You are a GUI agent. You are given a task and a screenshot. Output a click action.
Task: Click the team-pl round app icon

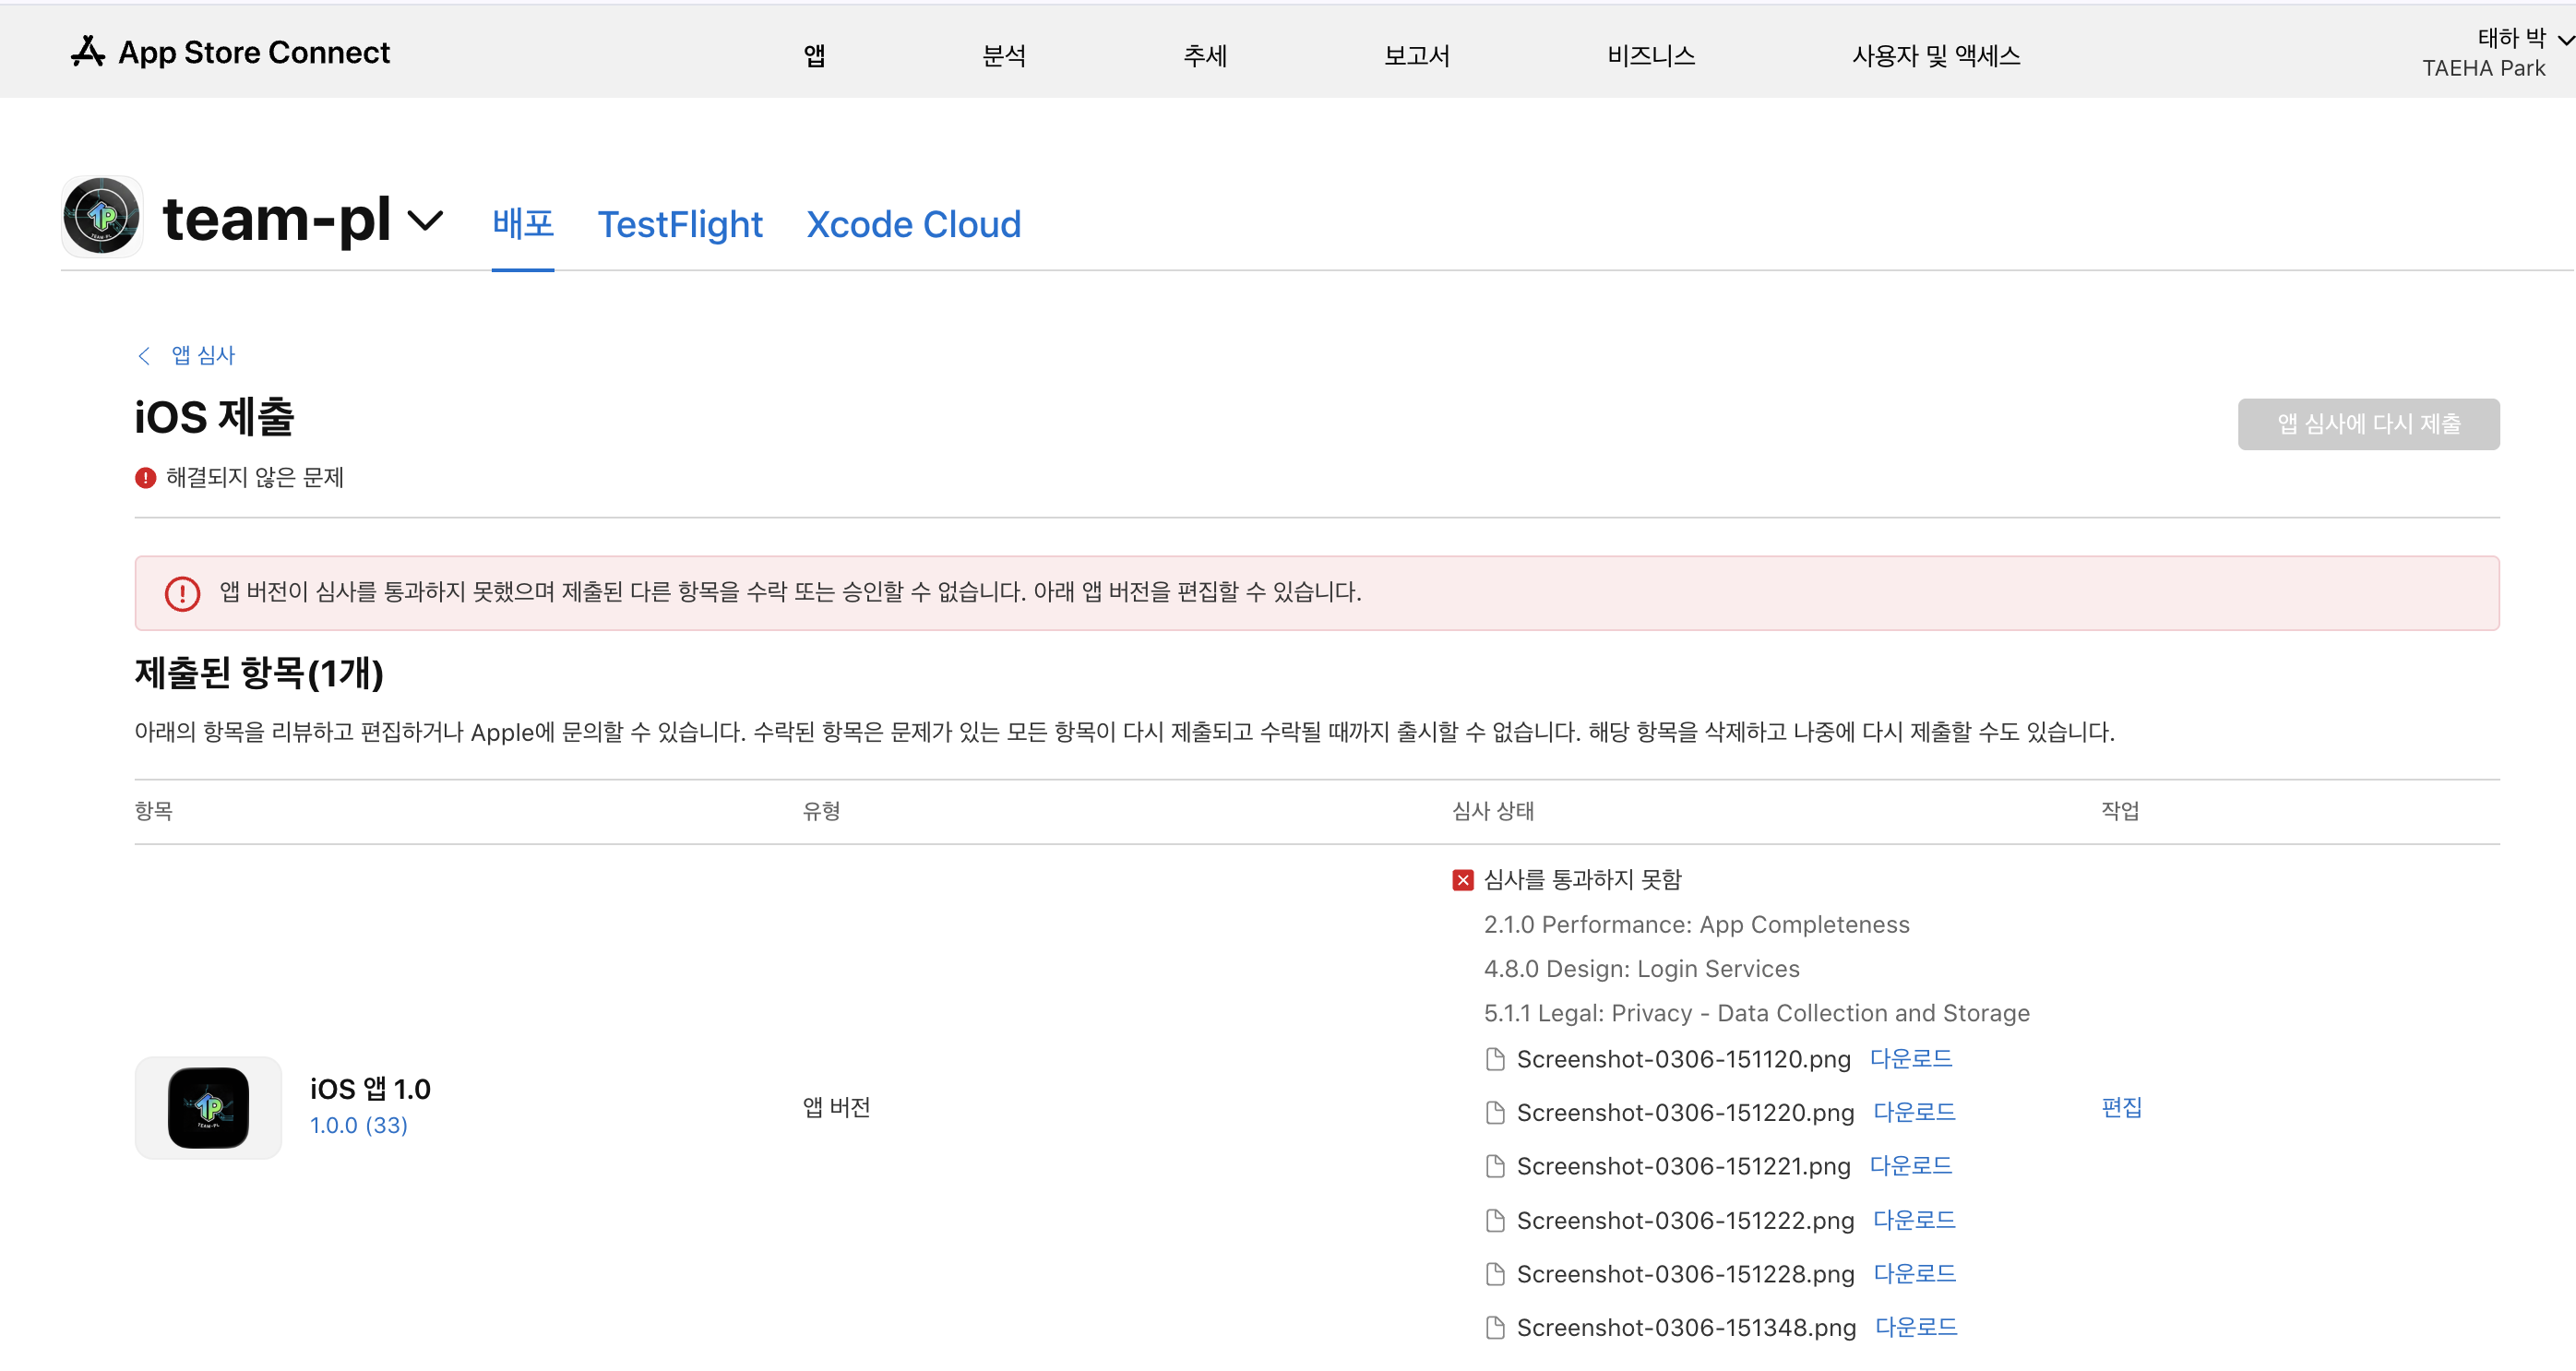tap(102, 216)
